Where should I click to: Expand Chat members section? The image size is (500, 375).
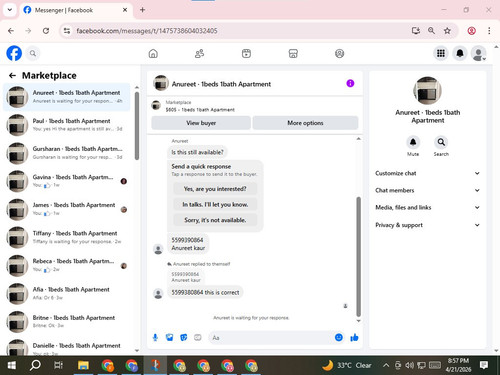[428, 190]
